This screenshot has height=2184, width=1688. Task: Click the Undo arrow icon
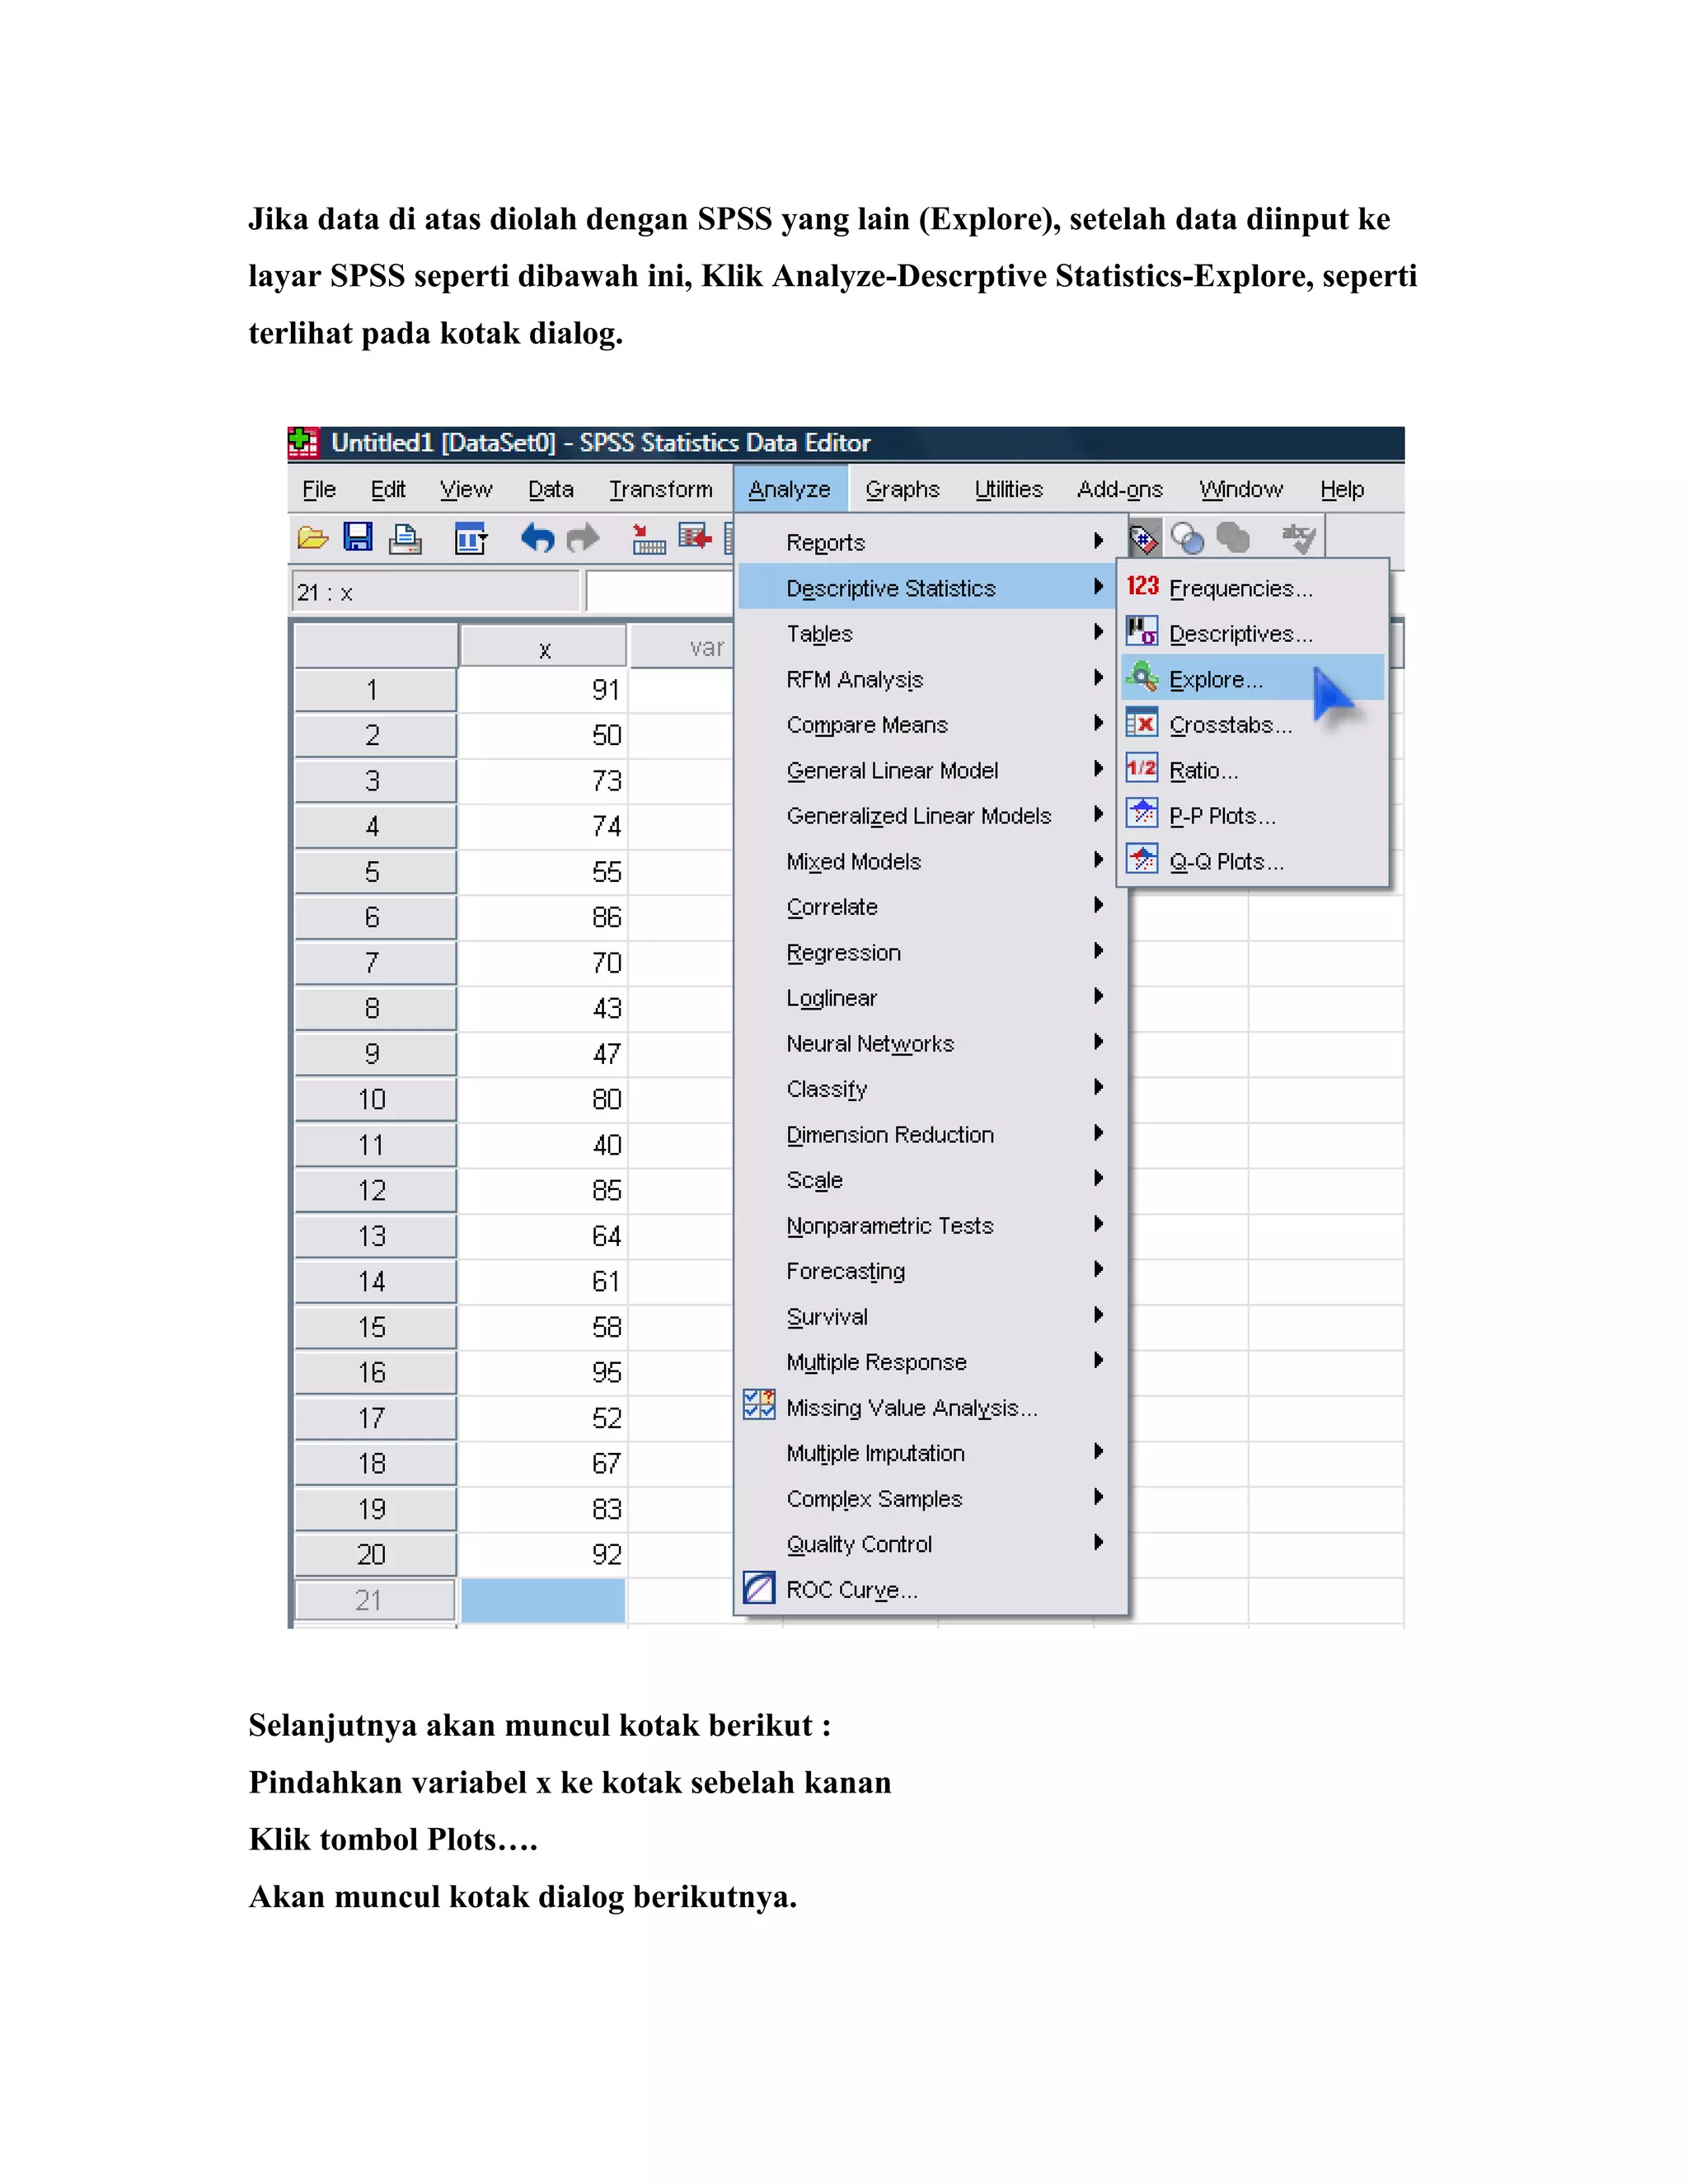[x=537, y=539]
